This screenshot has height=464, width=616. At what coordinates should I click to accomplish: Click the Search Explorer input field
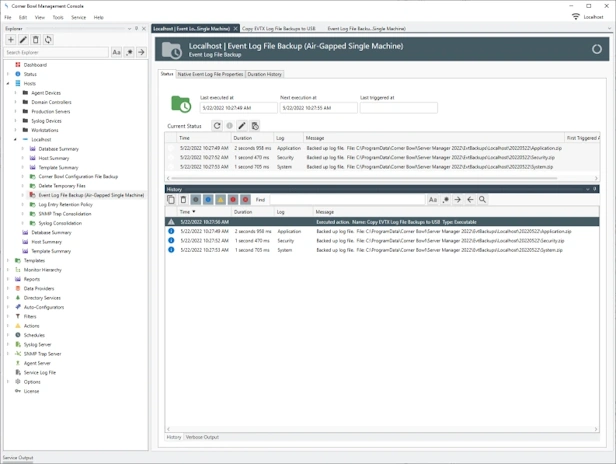pyautogui.click(x=56, y=52)
